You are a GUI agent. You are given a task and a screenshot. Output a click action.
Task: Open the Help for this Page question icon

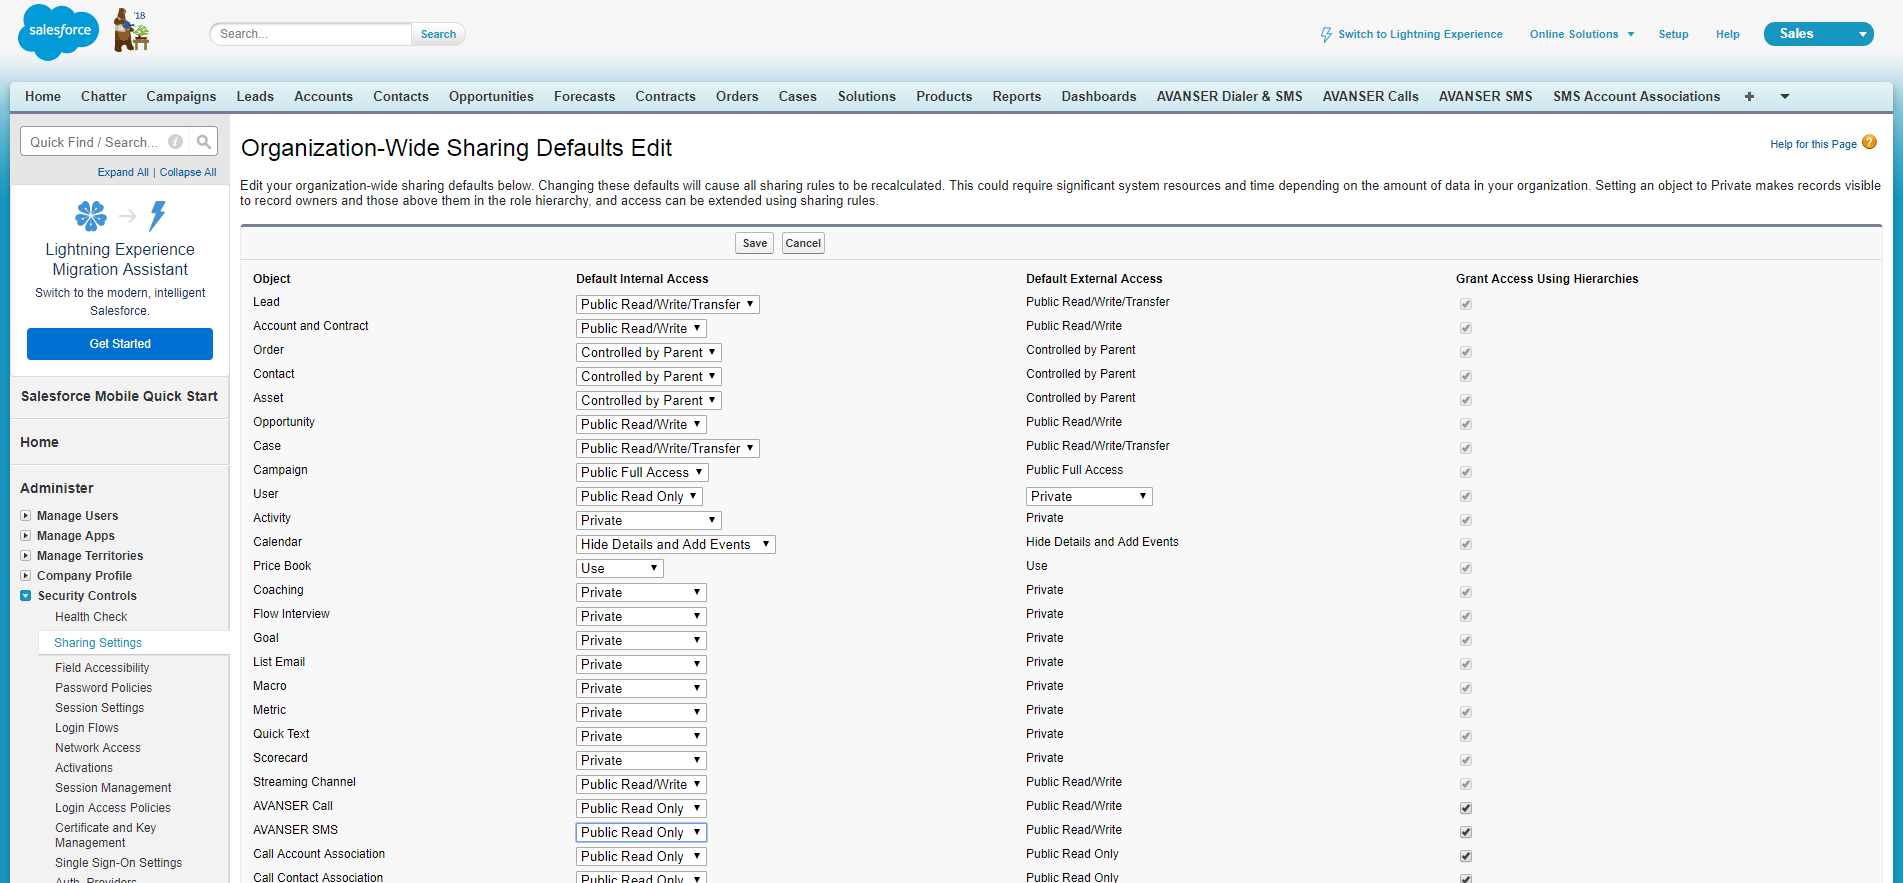(x=1869, y=143)
